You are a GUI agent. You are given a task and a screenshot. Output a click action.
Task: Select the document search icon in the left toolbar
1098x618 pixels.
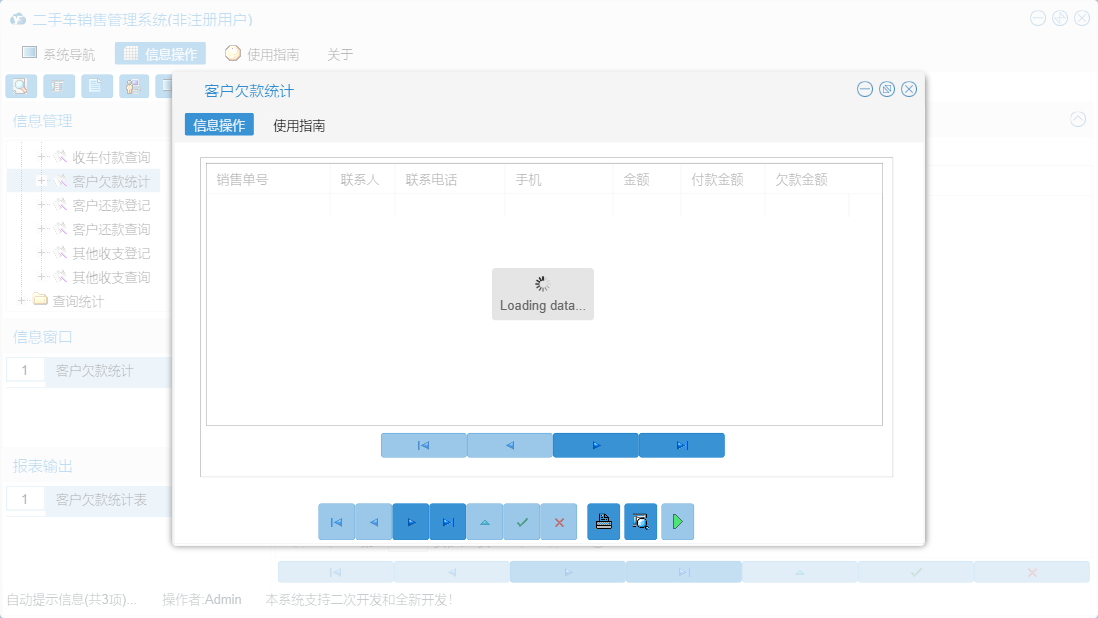[x=20, y=86]
